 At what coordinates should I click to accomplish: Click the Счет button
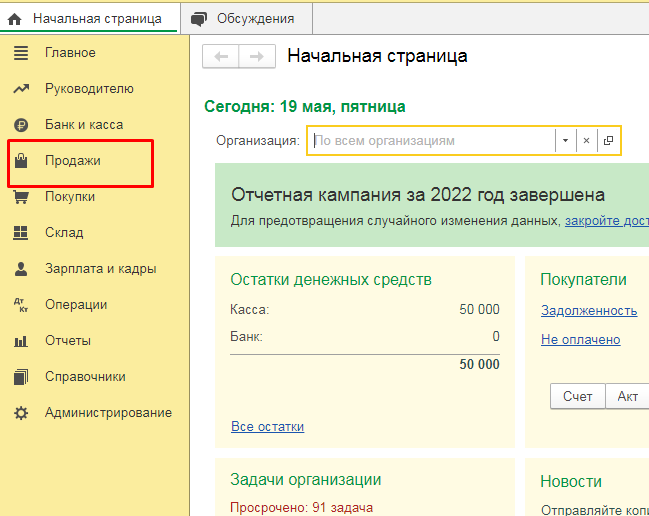tap(577, 396)
